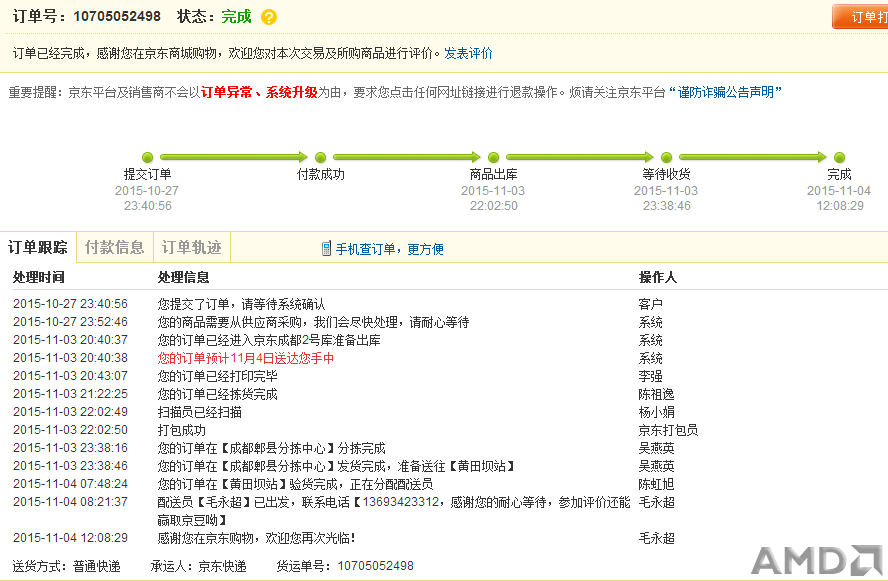Click the row text 打包成功
This screenshot has width=888, height=581.
[182, 430]
